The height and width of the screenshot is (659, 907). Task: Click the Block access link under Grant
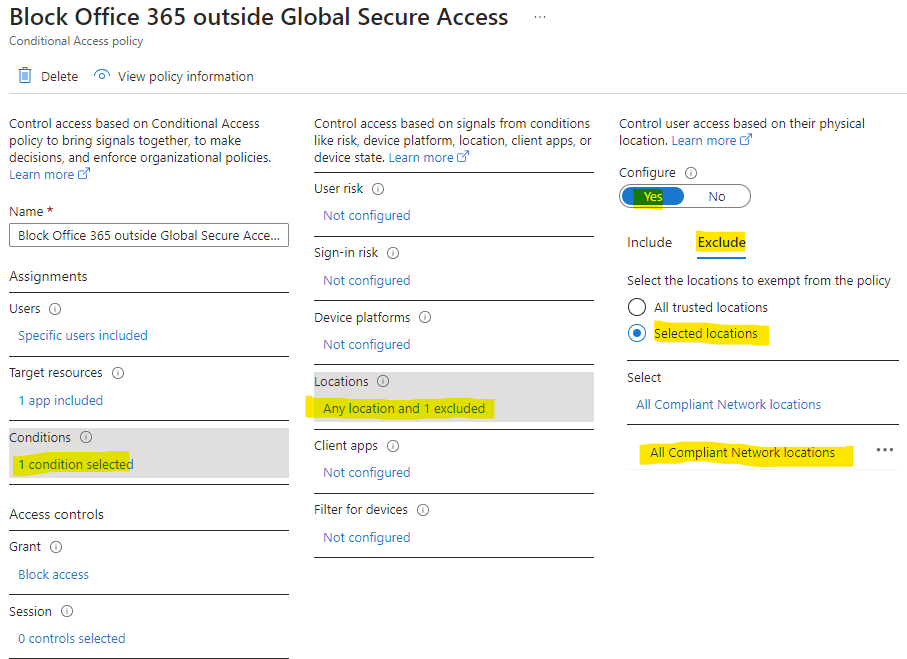[53, 575]
